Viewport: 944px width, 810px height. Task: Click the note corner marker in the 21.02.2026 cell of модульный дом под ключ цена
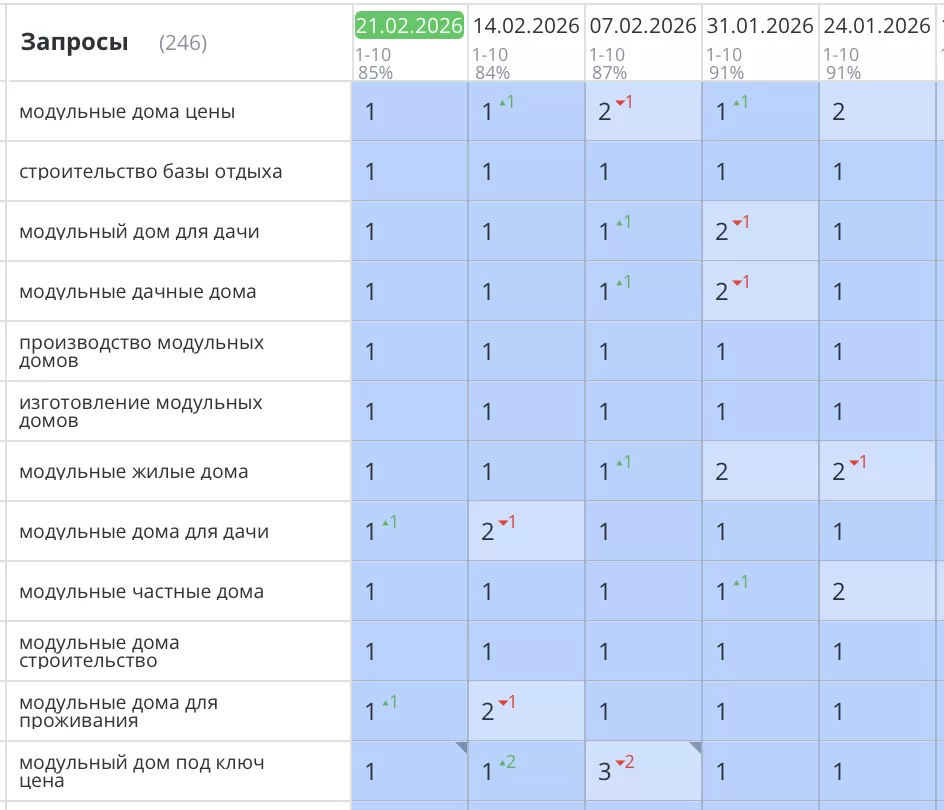(461, 747)
